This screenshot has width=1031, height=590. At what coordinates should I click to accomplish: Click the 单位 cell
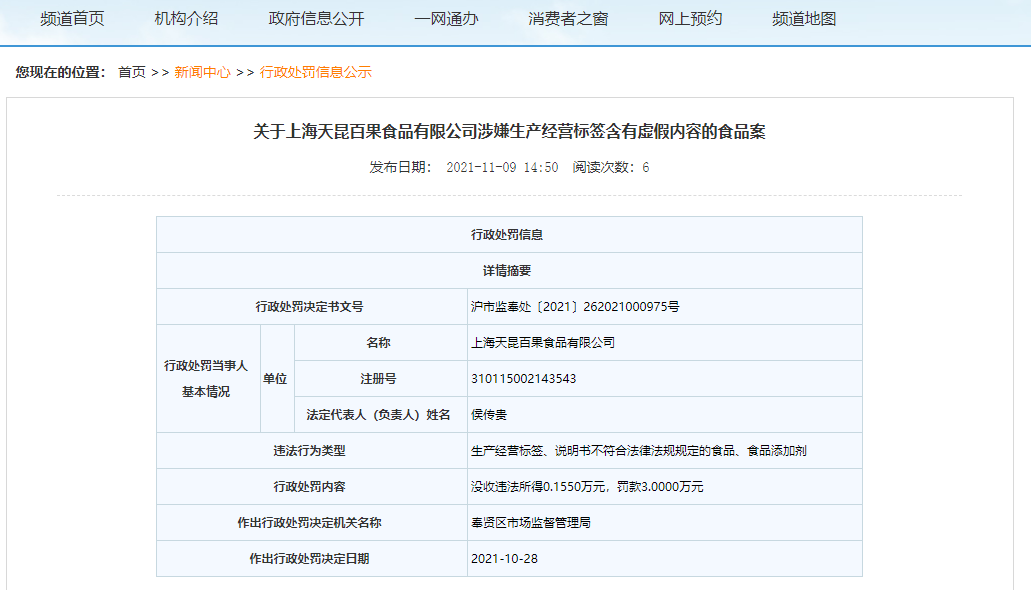[x=277, y=379]
